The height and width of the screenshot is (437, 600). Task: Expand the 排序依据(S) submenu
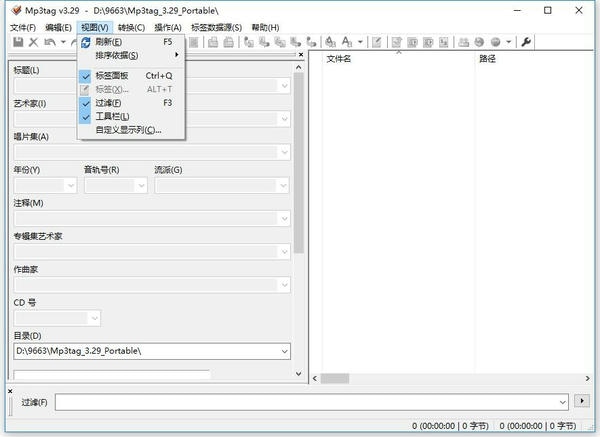(132, 55)
